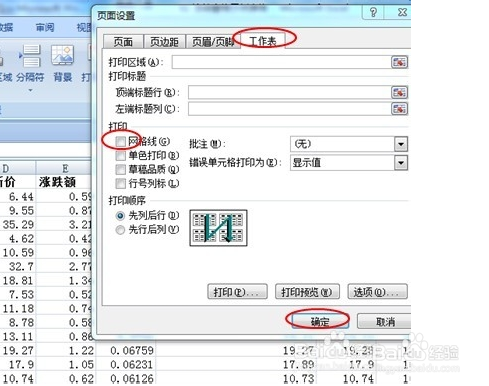
Task: Expand the 分隔符 dropdown arrow in ribbon
Action: [x=30, y=90]
